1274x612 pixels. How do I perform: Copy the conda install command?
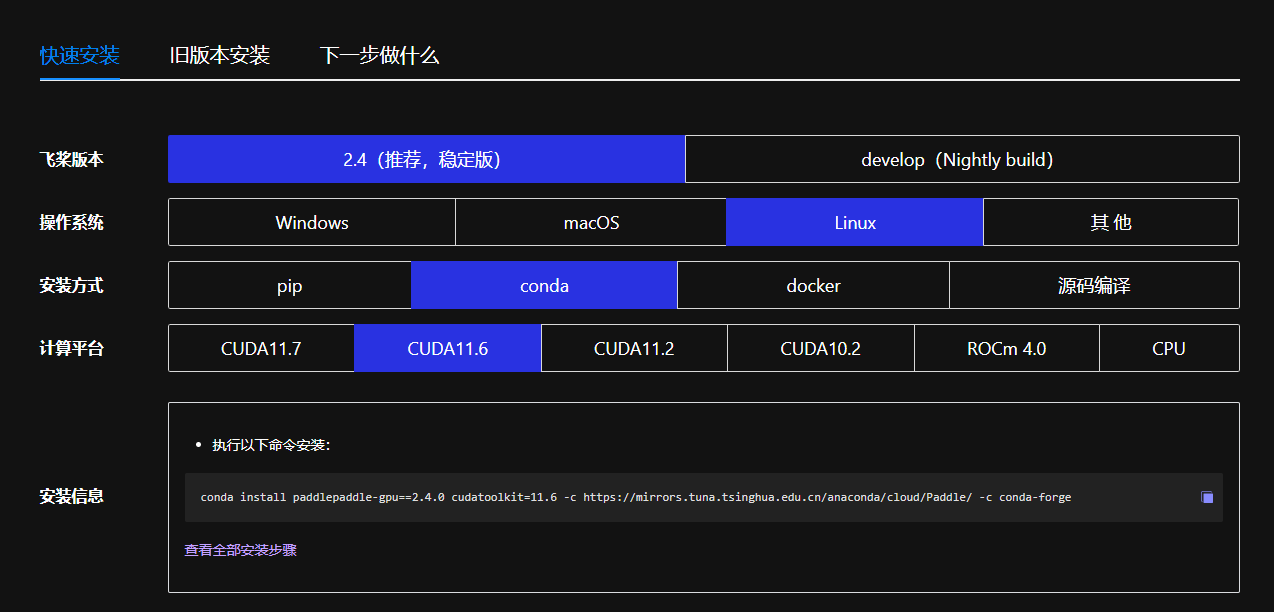[x=1207, y=497]
